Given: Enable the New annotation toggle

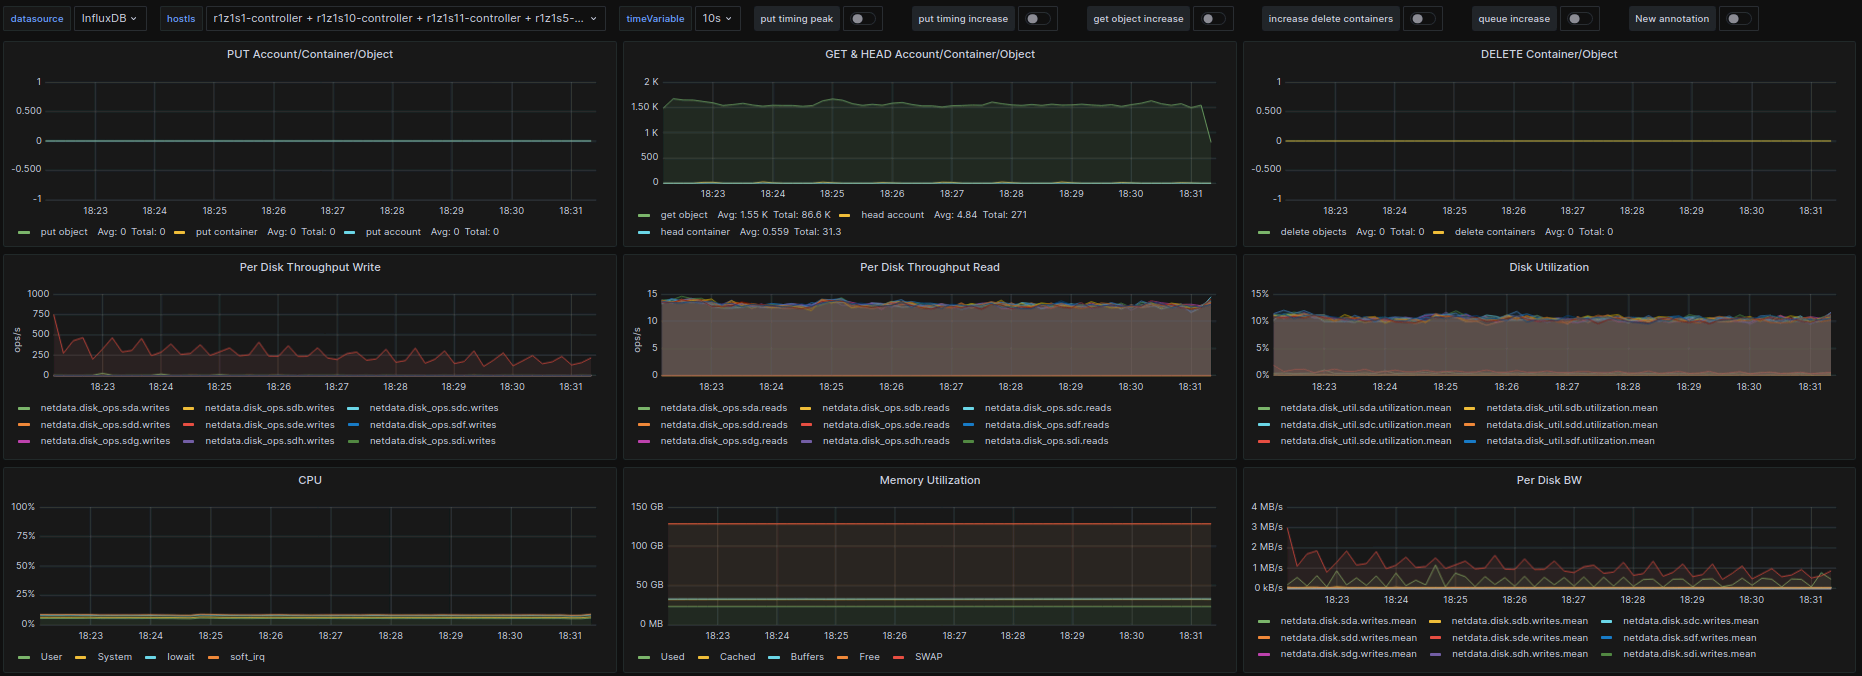Looking at the screenshot, I should pos(1738,19).
